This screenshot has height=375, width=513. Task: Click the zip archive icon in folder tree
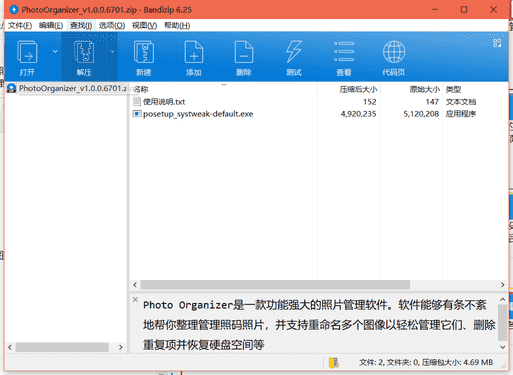(11, 88)
